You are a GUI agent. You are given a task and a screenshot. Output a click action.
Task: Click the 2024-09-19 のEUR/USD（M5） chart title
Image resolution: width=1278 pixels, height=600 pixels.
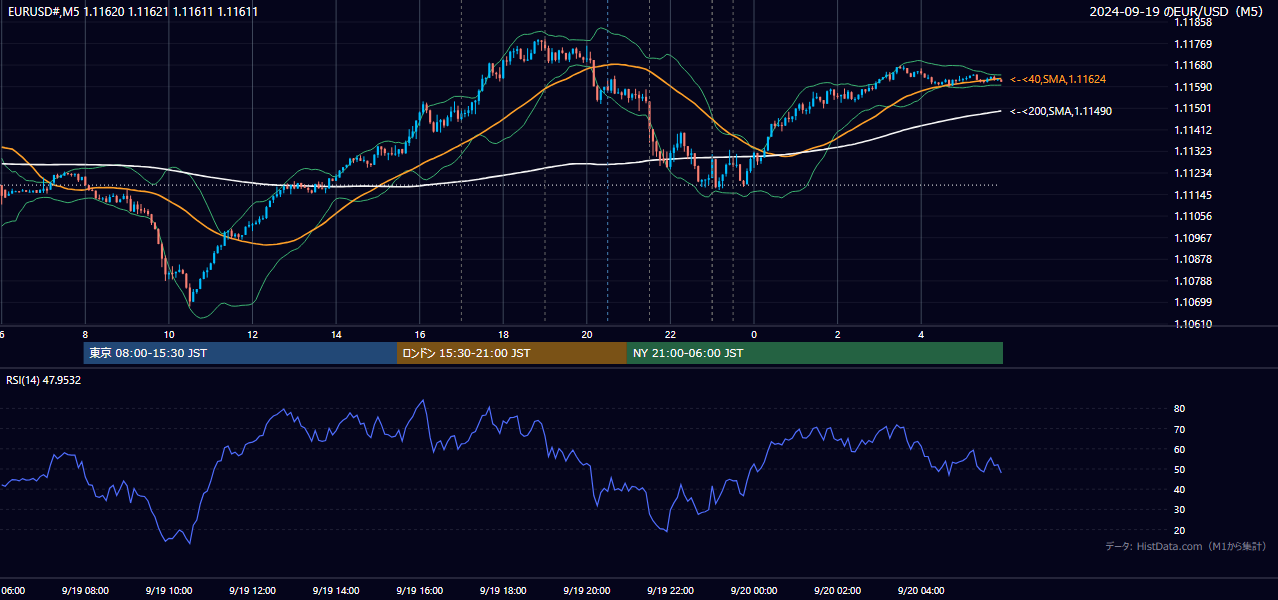coord(1176,12)
